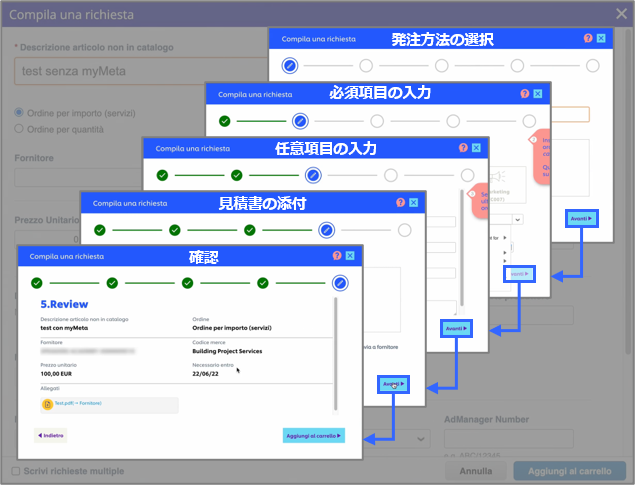Select Ordine per quantità radio
The height and width of the screenshot is (485, 635).
[x=19, y=129]
